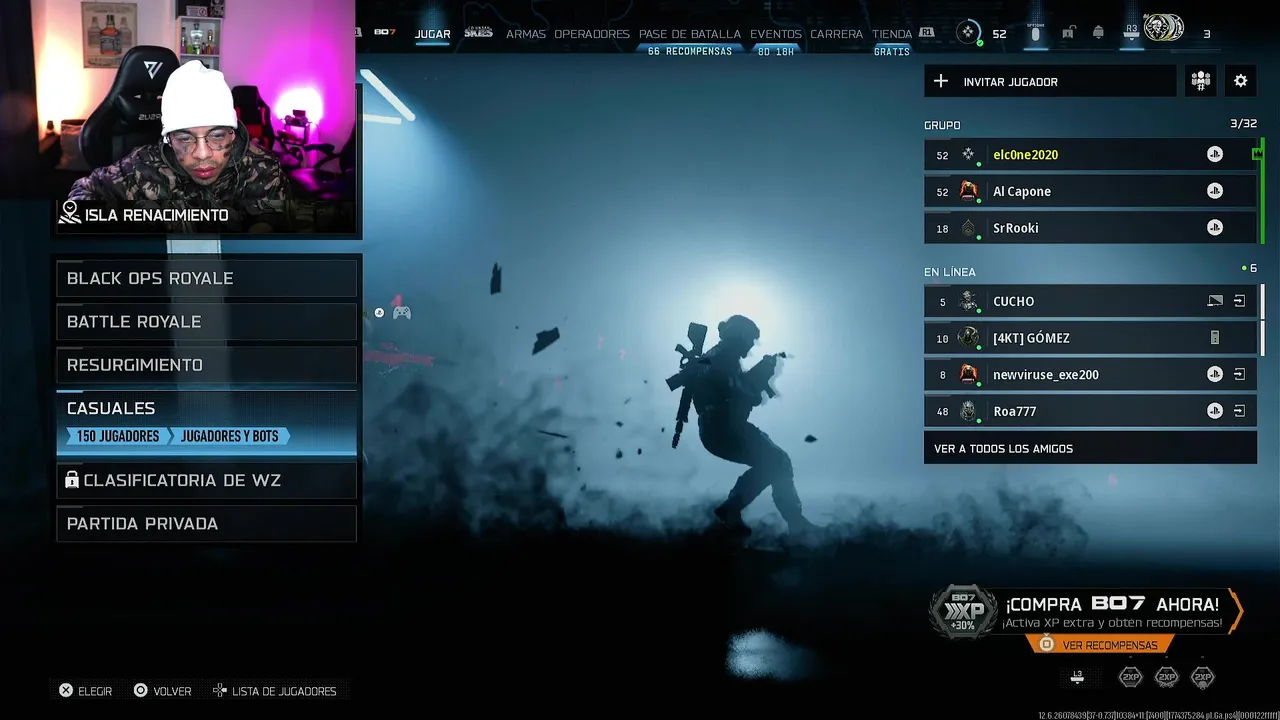Open the R3 social menu icon
The height and width of the screenshot is (720, 1280).
[1132, 33]
